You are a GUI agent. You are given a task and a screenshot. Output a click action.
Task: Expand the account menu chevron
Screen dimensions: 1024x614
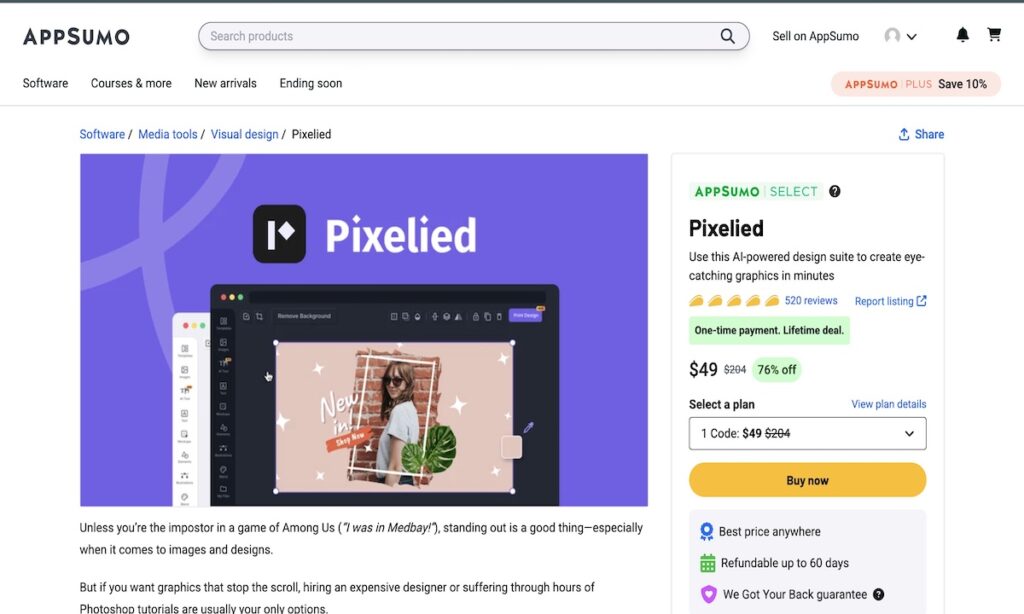click(x=912, y=37)
